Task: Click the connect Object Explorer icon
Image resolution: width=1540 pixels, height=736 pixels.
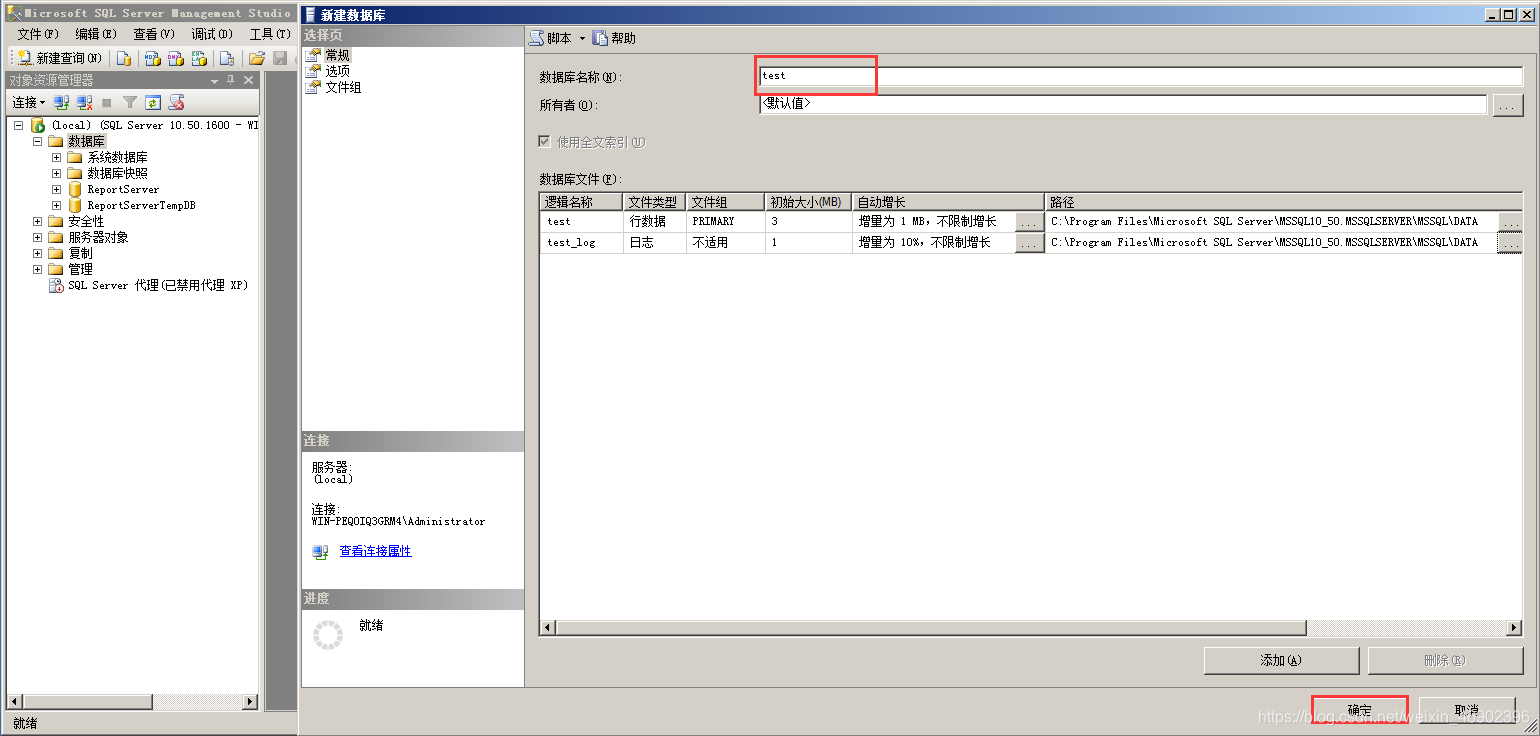Action: point(62,102)
